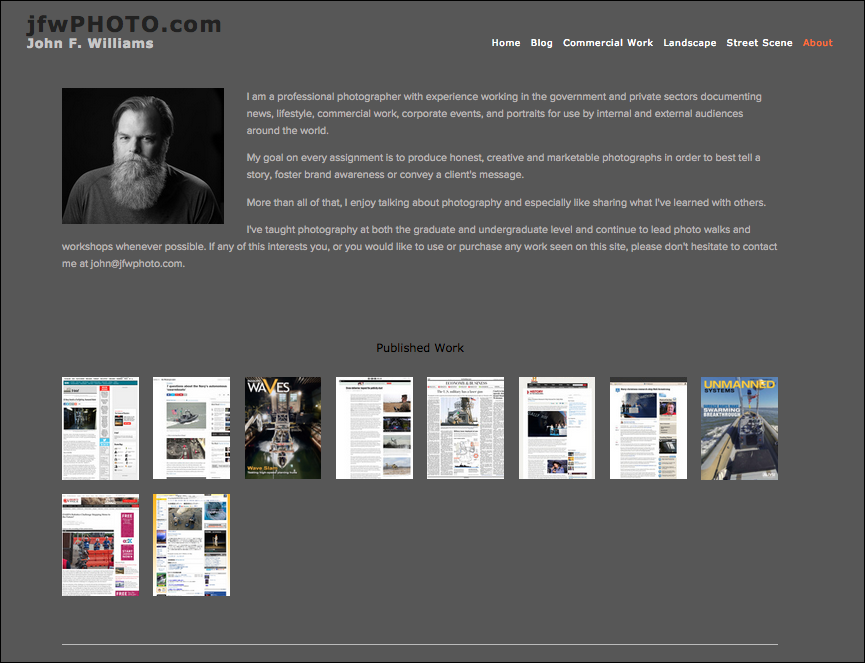Open the article thumbnail with four stacked photos
This screenshot has width=865, height=663.
374,428
